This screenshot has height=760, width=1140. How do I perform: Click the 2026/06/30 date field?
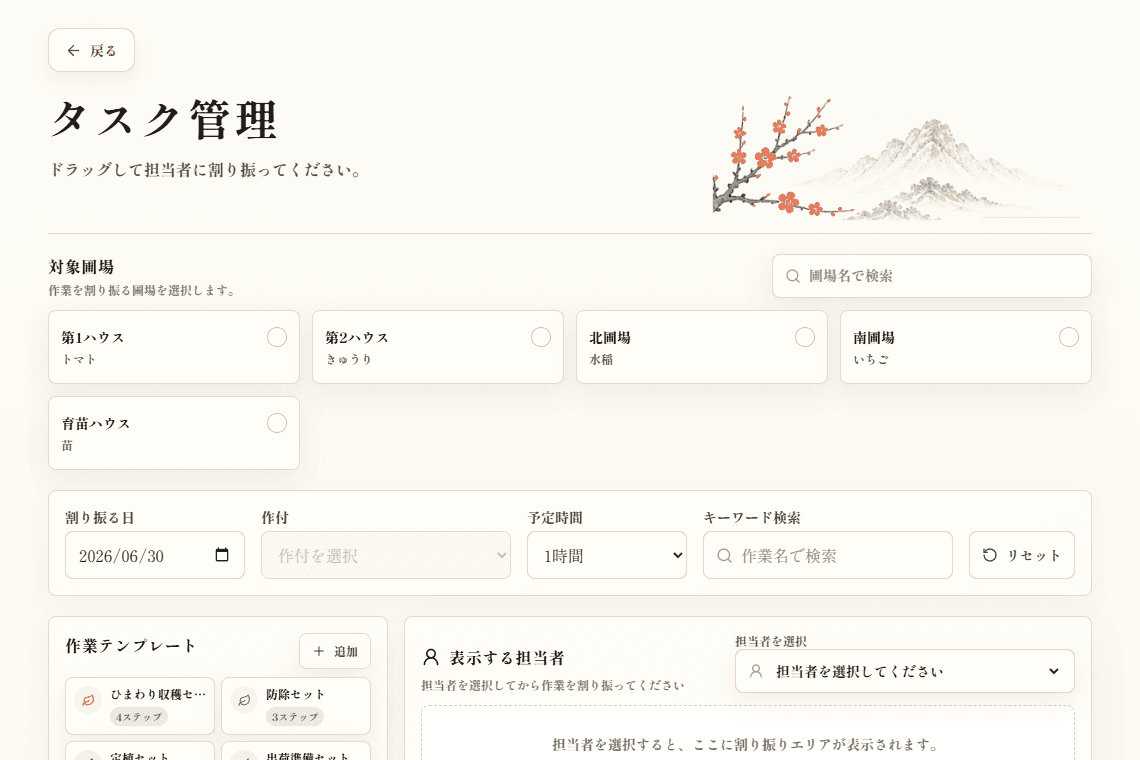[155, 555]
